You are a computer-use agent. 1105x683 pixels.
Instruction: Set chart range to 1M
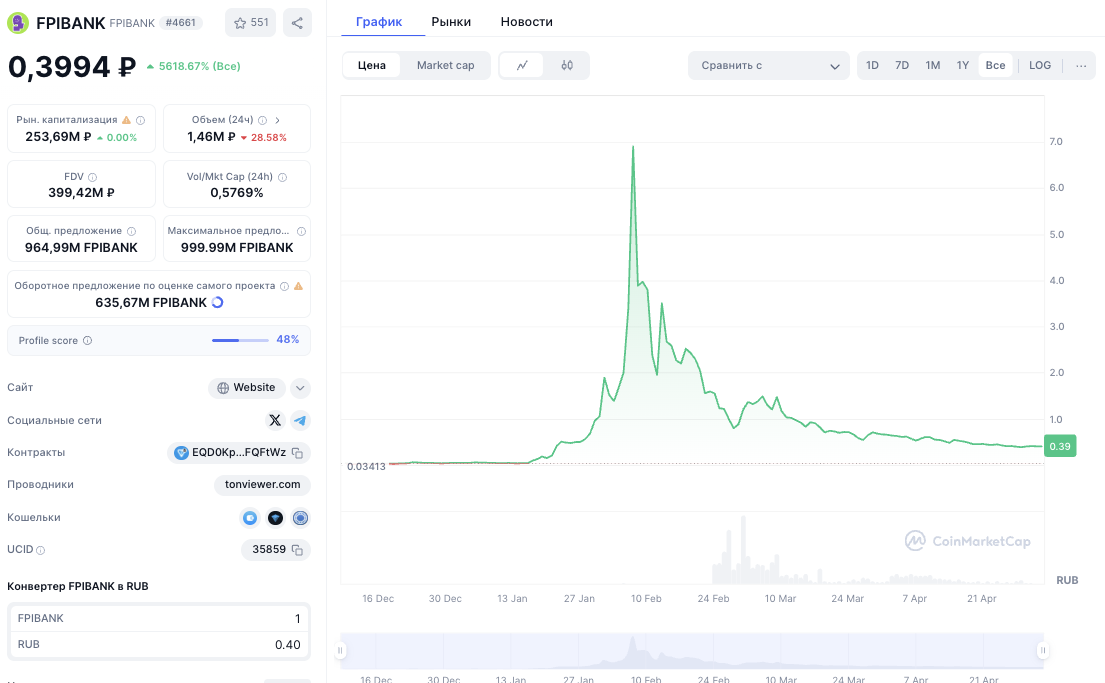click(x=932, y=66)
